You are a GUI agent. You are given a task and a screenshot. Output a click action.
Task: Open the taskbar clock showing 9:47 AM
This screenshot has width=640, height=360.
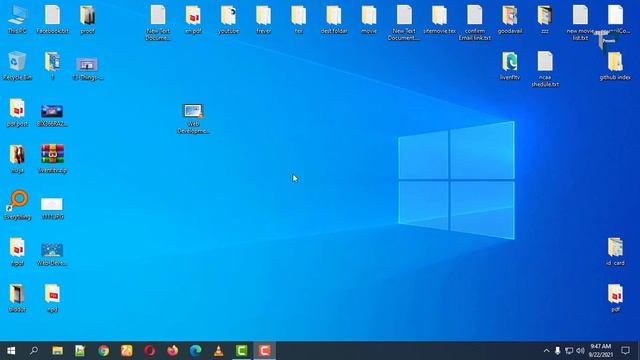600,351
